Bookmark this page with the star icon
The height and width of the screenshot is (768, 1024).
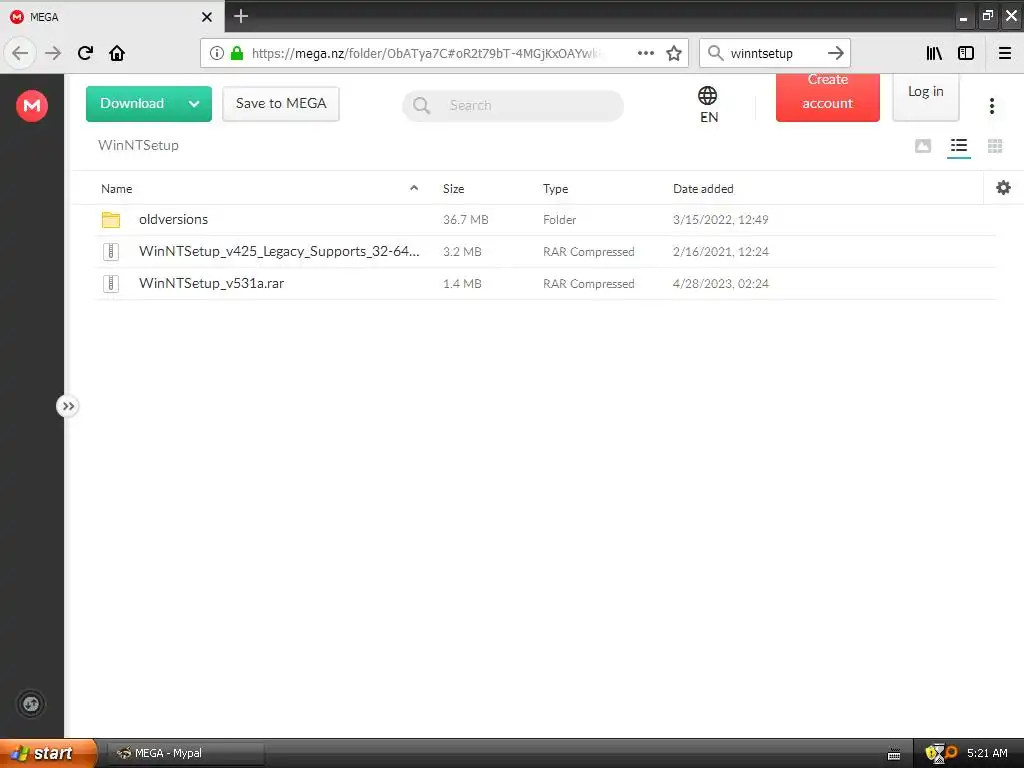(x=674, y=53)
